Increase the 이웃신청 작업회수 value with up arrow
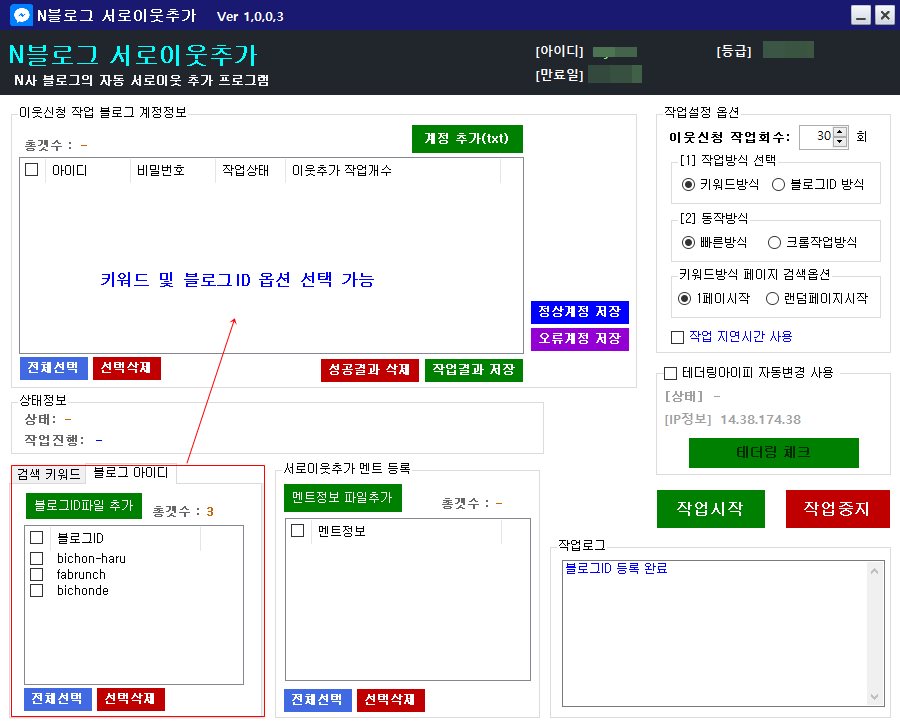Viewport: 900px width, 725px height. (x=840, y=131)
